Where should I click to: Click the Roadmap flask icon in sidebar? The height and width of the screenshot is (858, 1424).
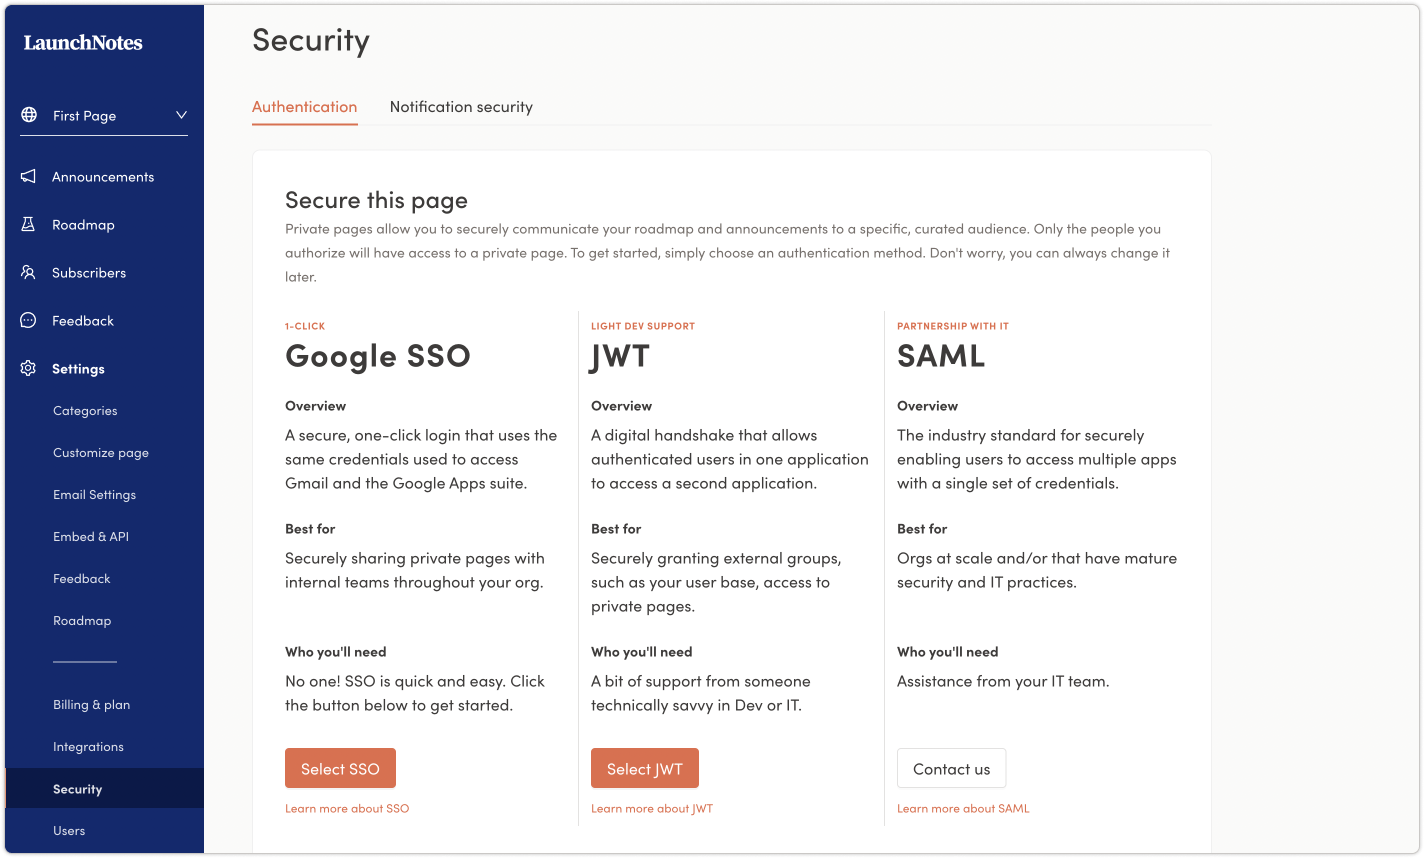(x=28, y=225)
